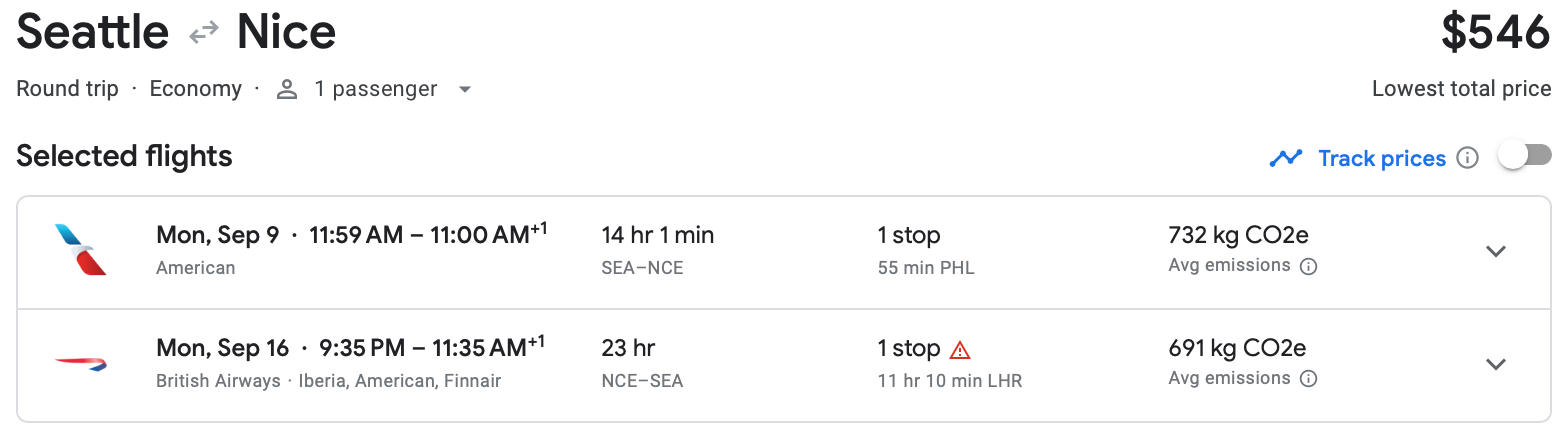Click the Selected flights heading
This screenshot has width=1566, height=434.
[x=124, y=156]
